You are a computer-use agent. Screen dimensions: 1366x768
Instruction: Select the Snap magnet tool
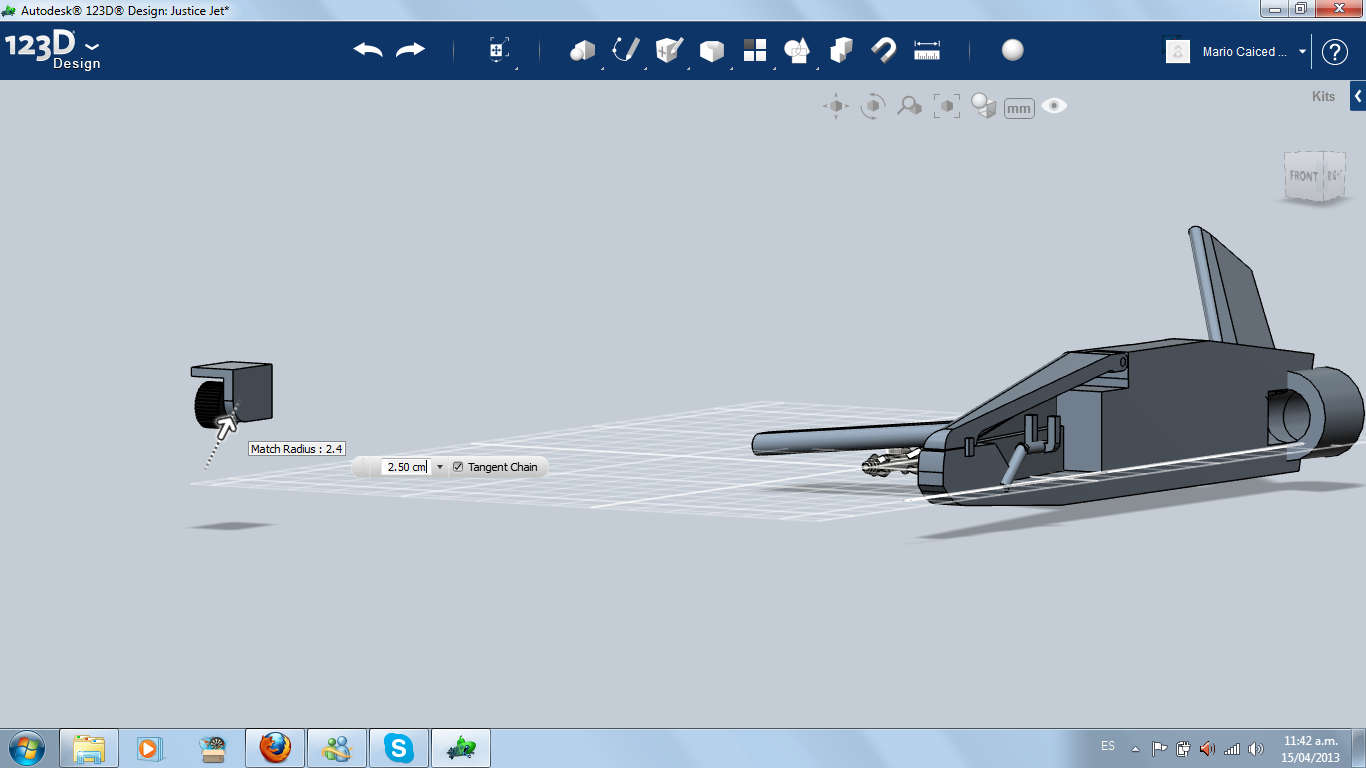884,50
